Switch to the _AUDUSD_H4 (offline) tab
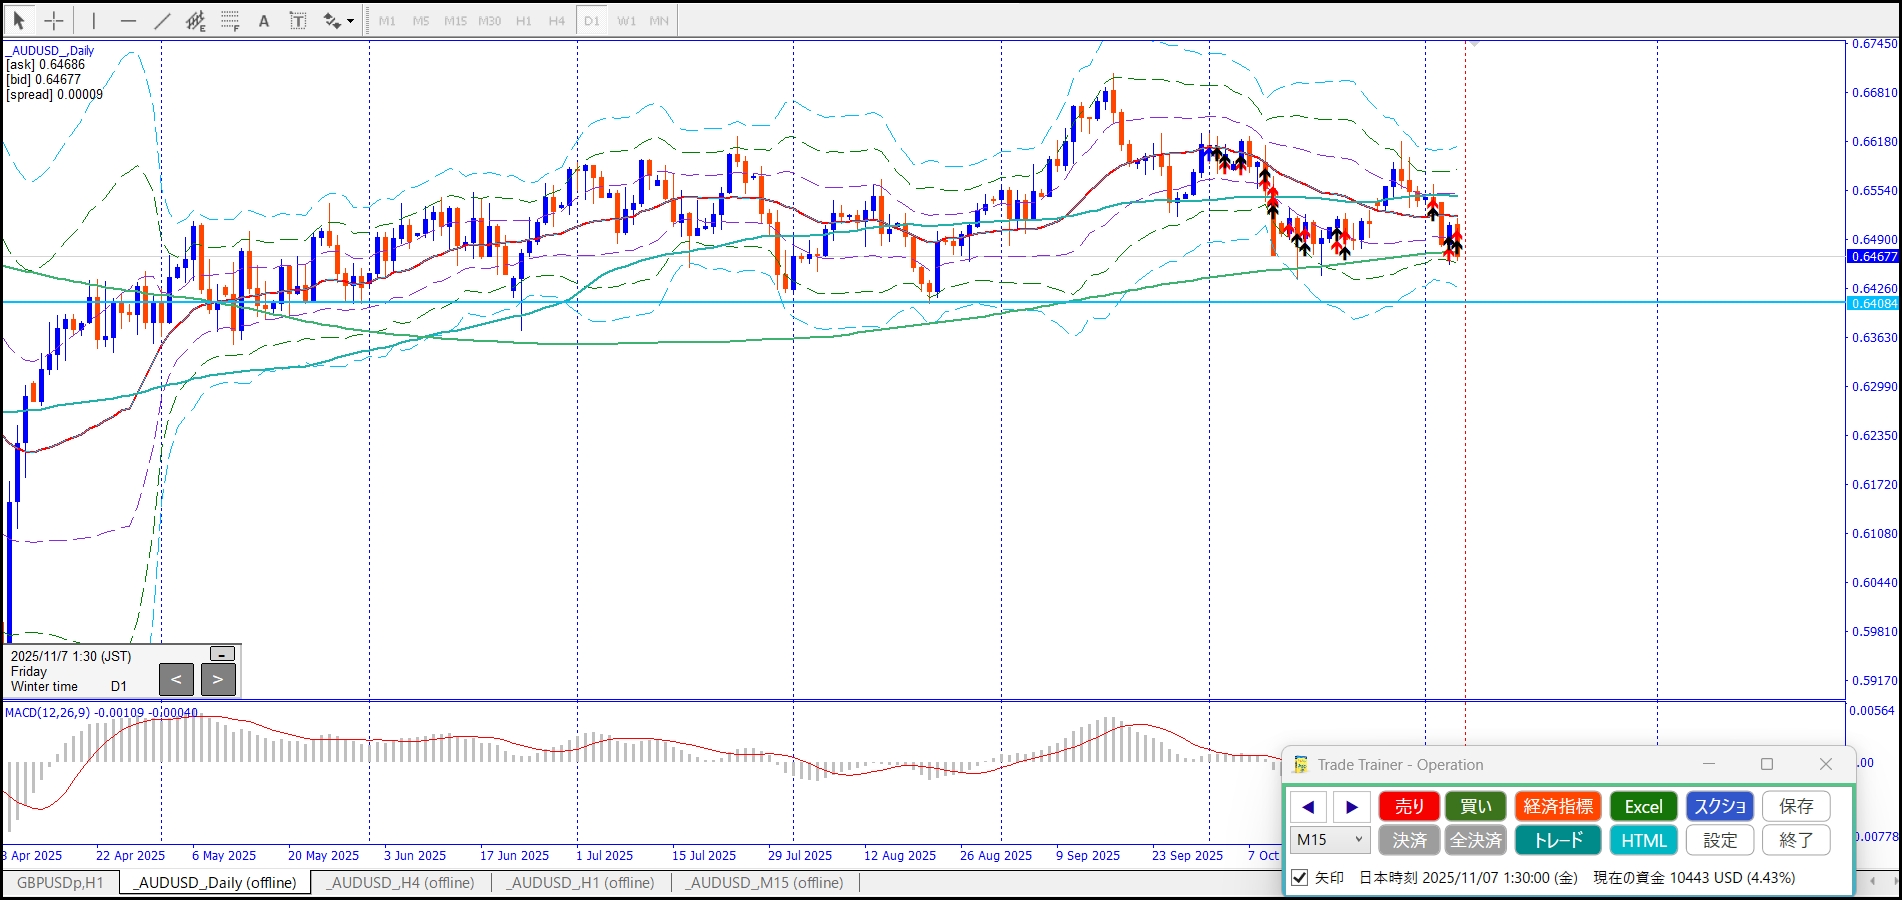 401,882
